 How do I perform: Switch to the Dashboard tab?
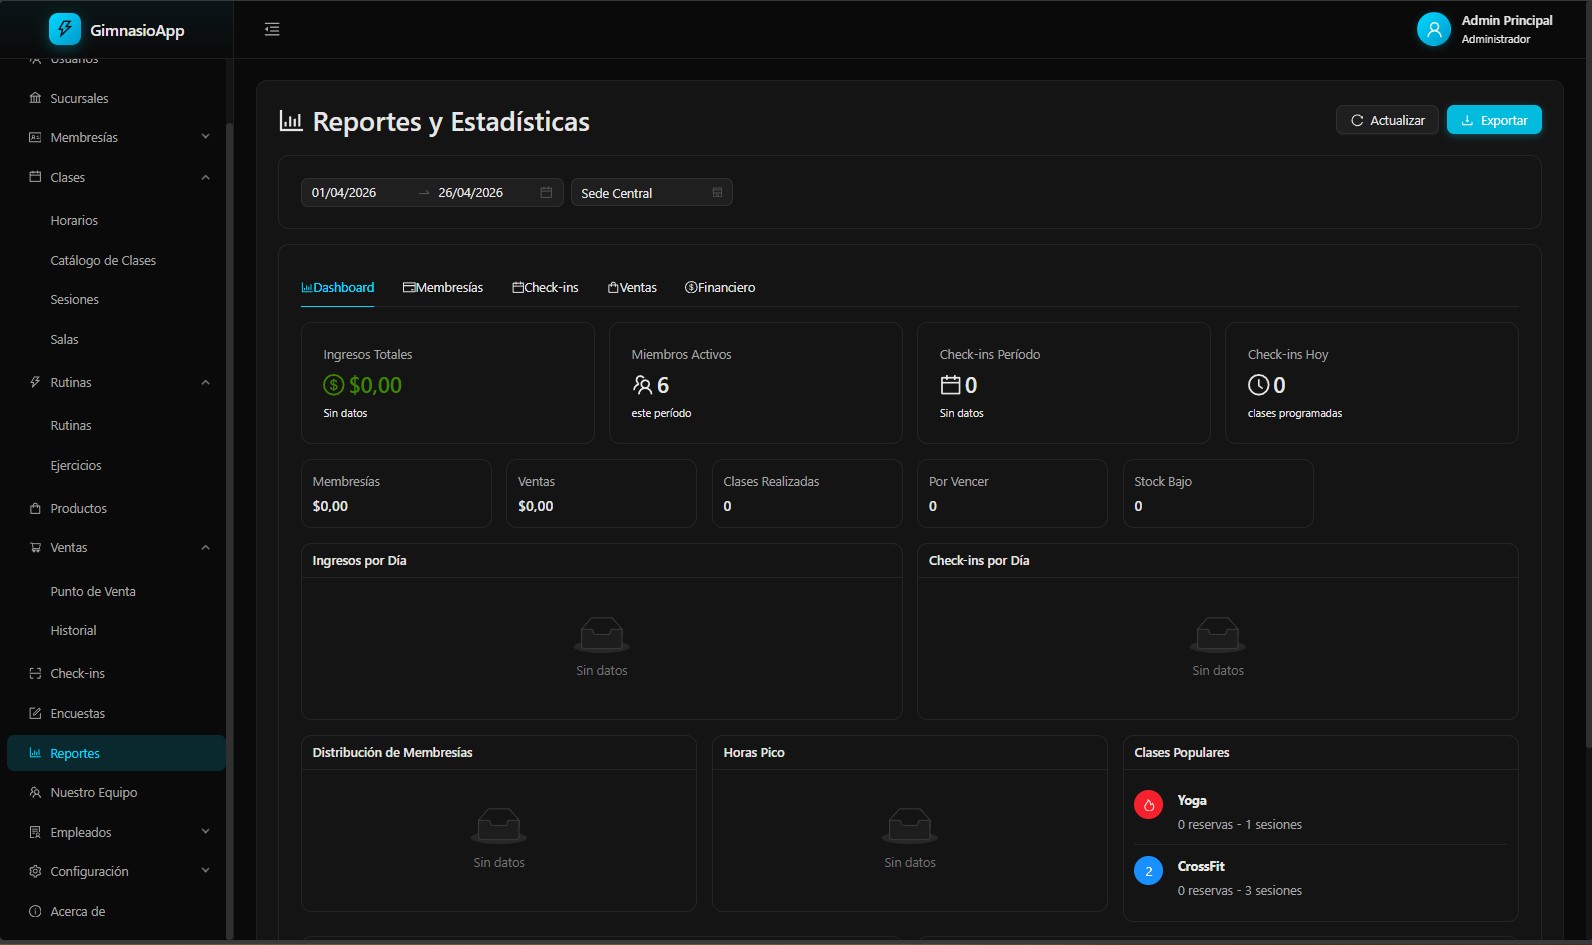(x=338, y=288)
